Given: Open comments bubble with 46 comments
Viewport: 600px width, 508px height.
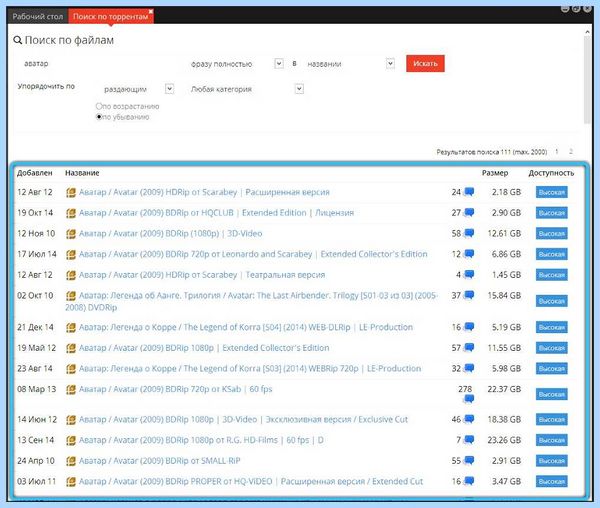Looking at the screenshot, I should 469,419.
